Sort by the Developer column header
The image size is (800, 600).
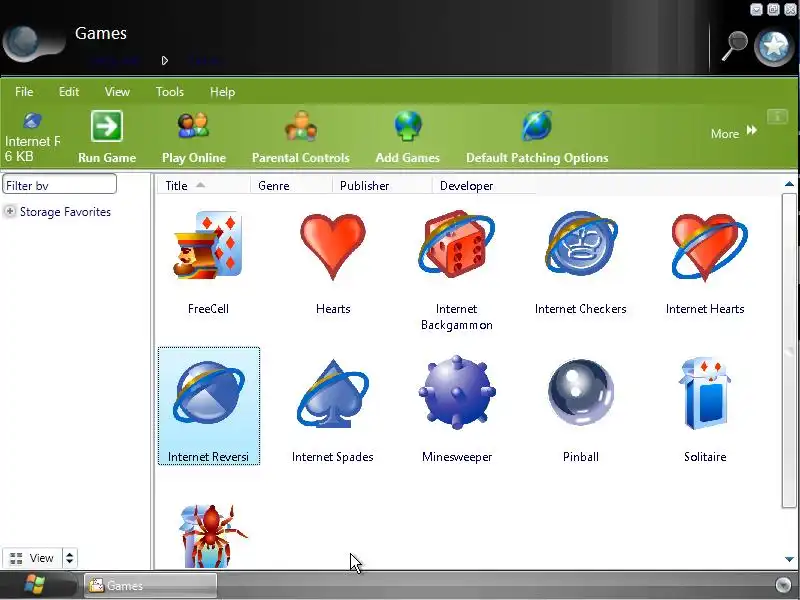(x=484, y=186)
